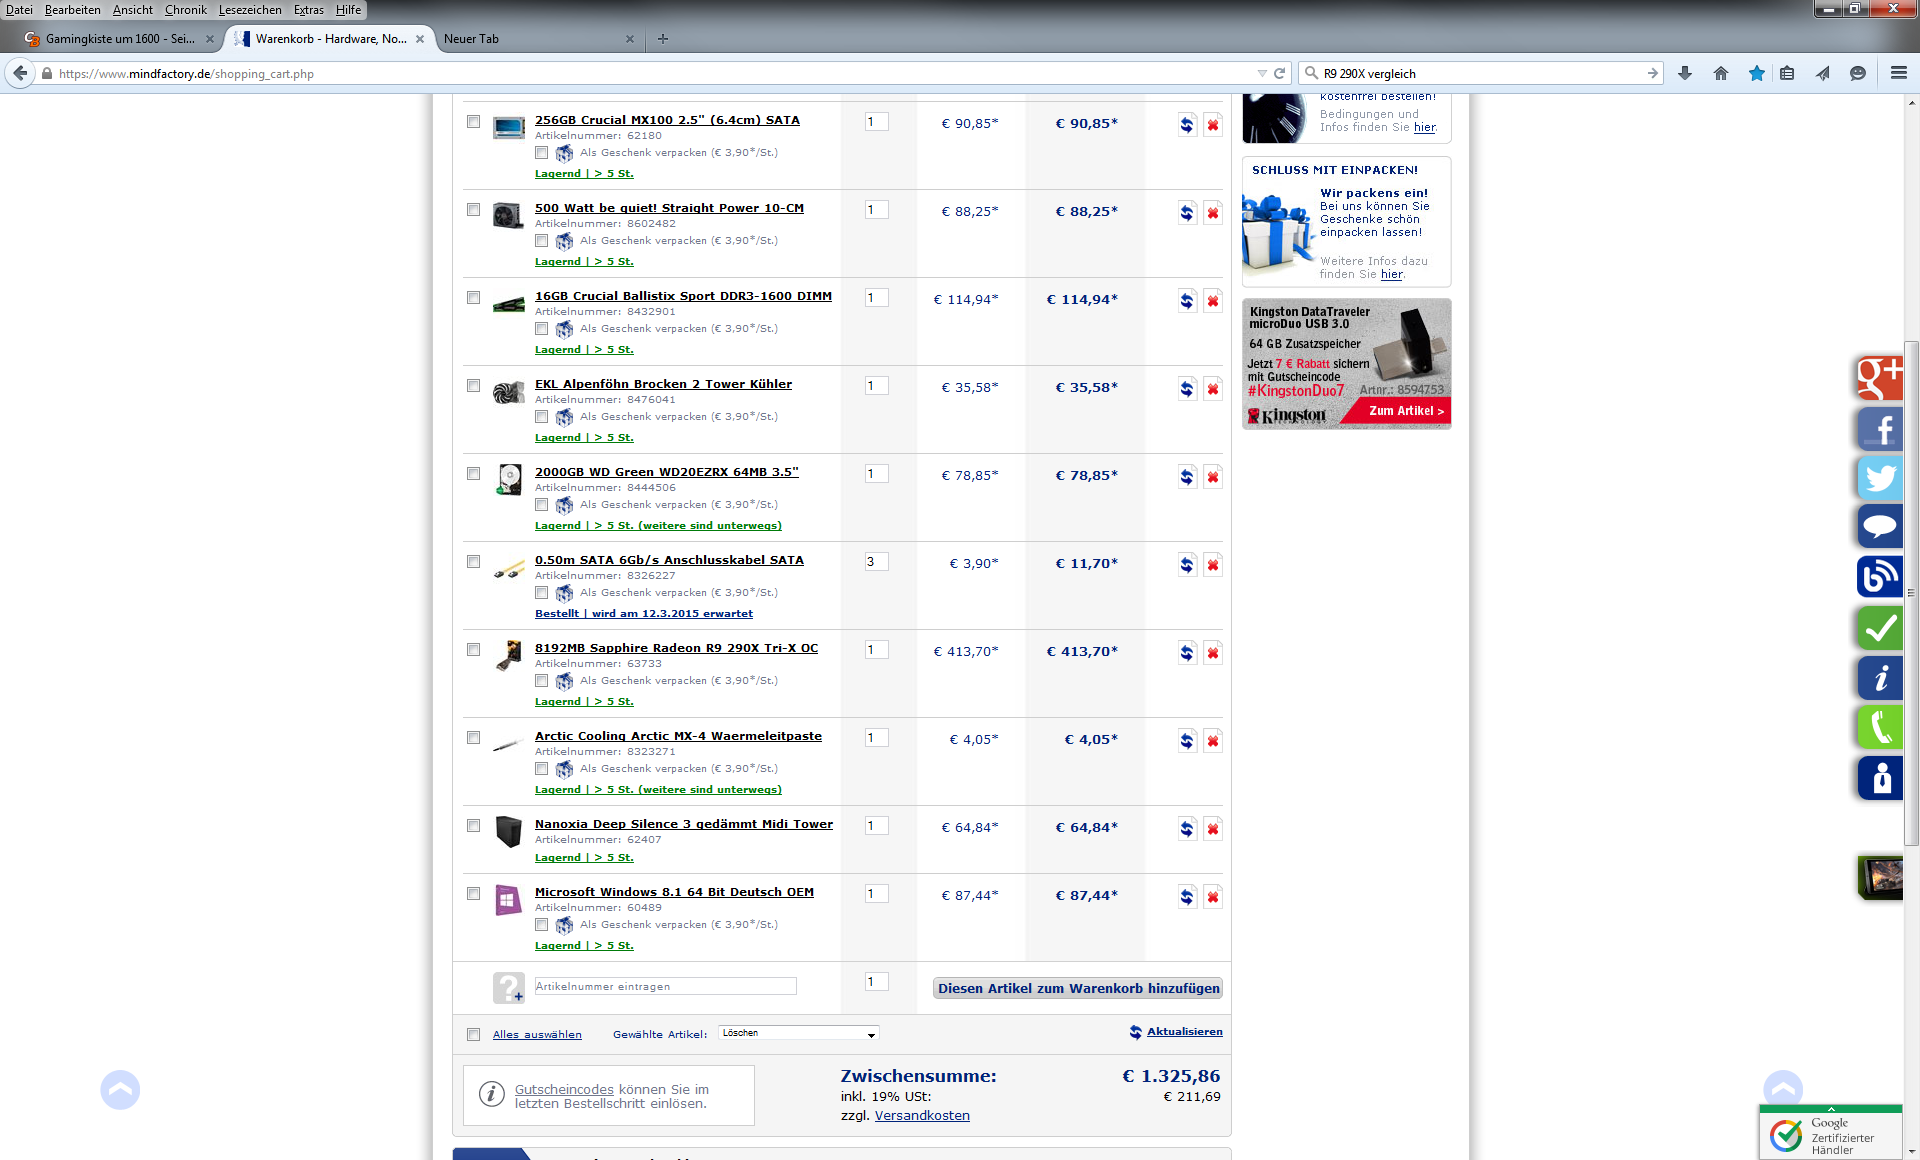Expand the Google Zertifizierter Händler badge
This screenshot has height=1160, width=1920.
1830,1110
